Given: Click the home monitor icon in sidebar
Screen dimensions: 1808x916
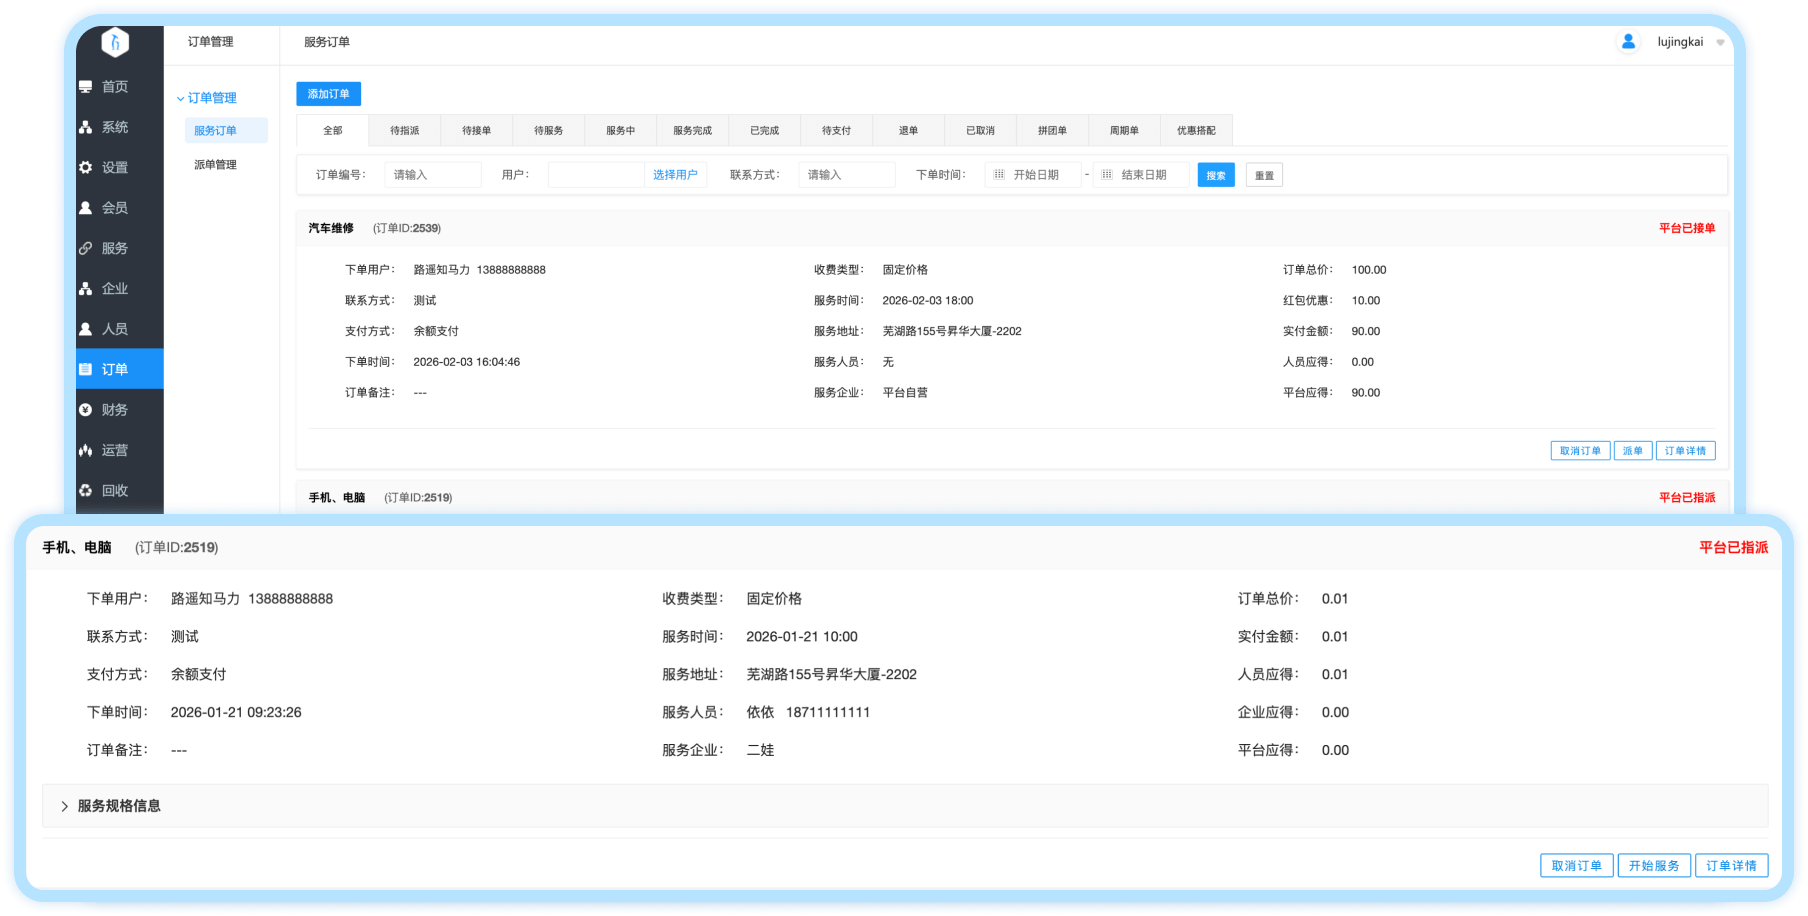Looking at the screenshot, I should [x=86, y=87].
